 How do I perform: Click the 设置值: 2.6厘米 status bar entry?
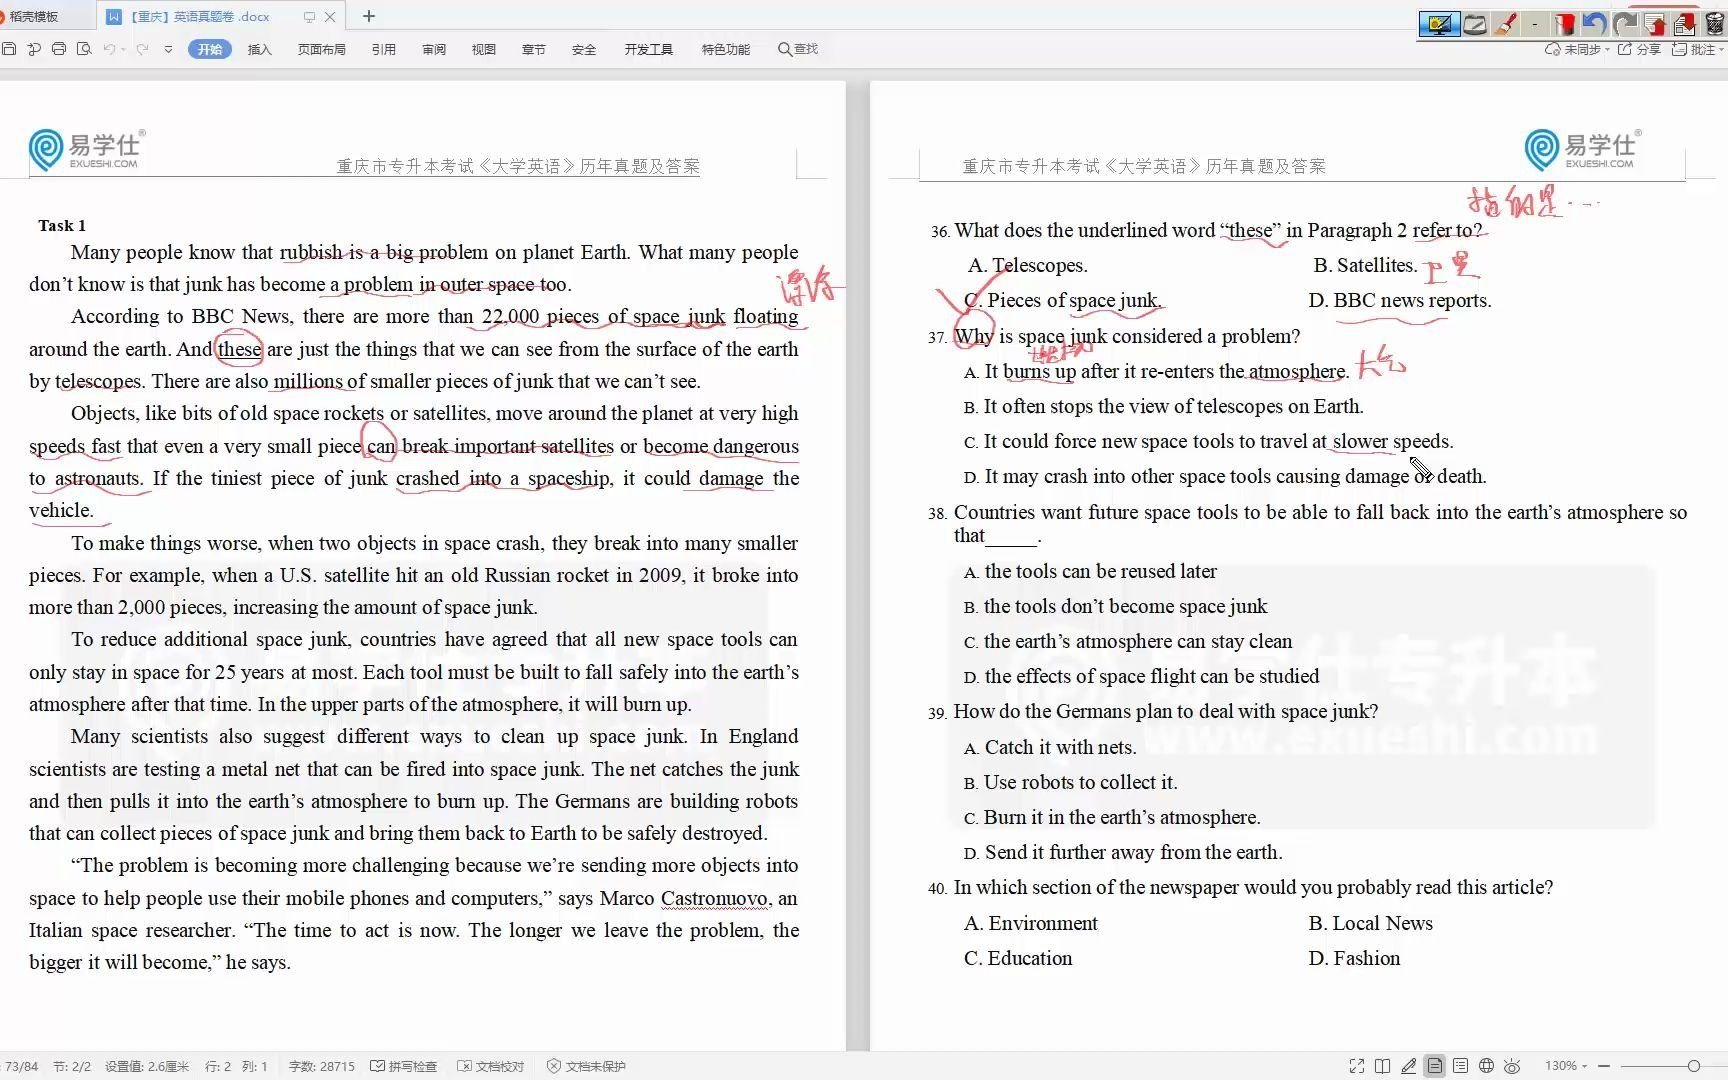coord(147,1066)
